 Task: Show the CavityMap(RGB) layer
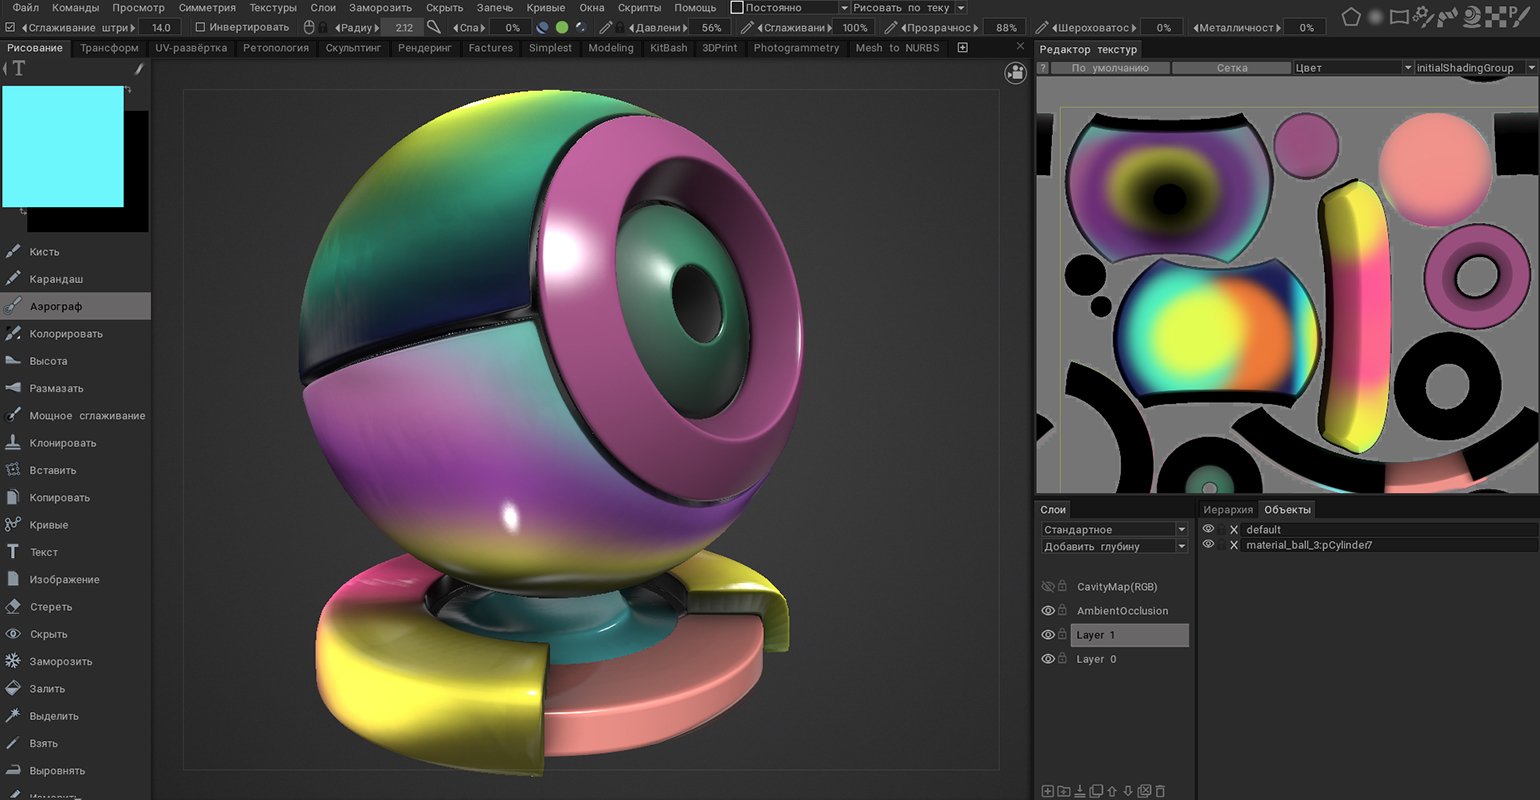click(1048, 587)
